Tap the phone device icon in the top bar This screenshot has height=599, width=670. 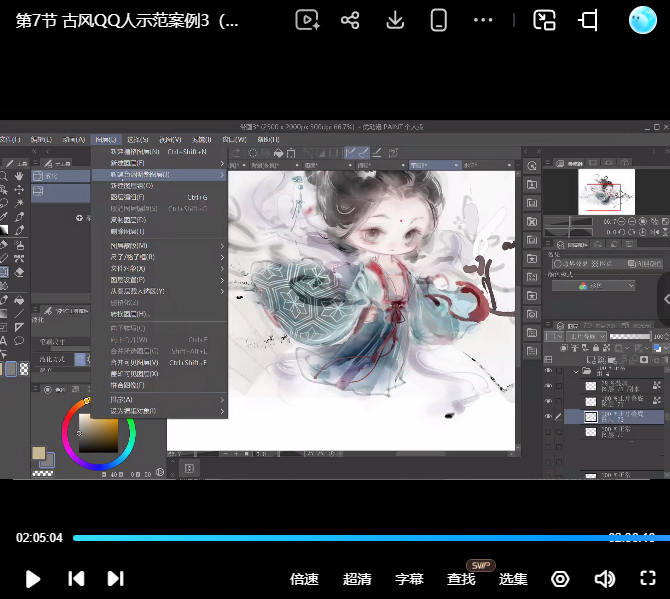(x=438, y=20)
